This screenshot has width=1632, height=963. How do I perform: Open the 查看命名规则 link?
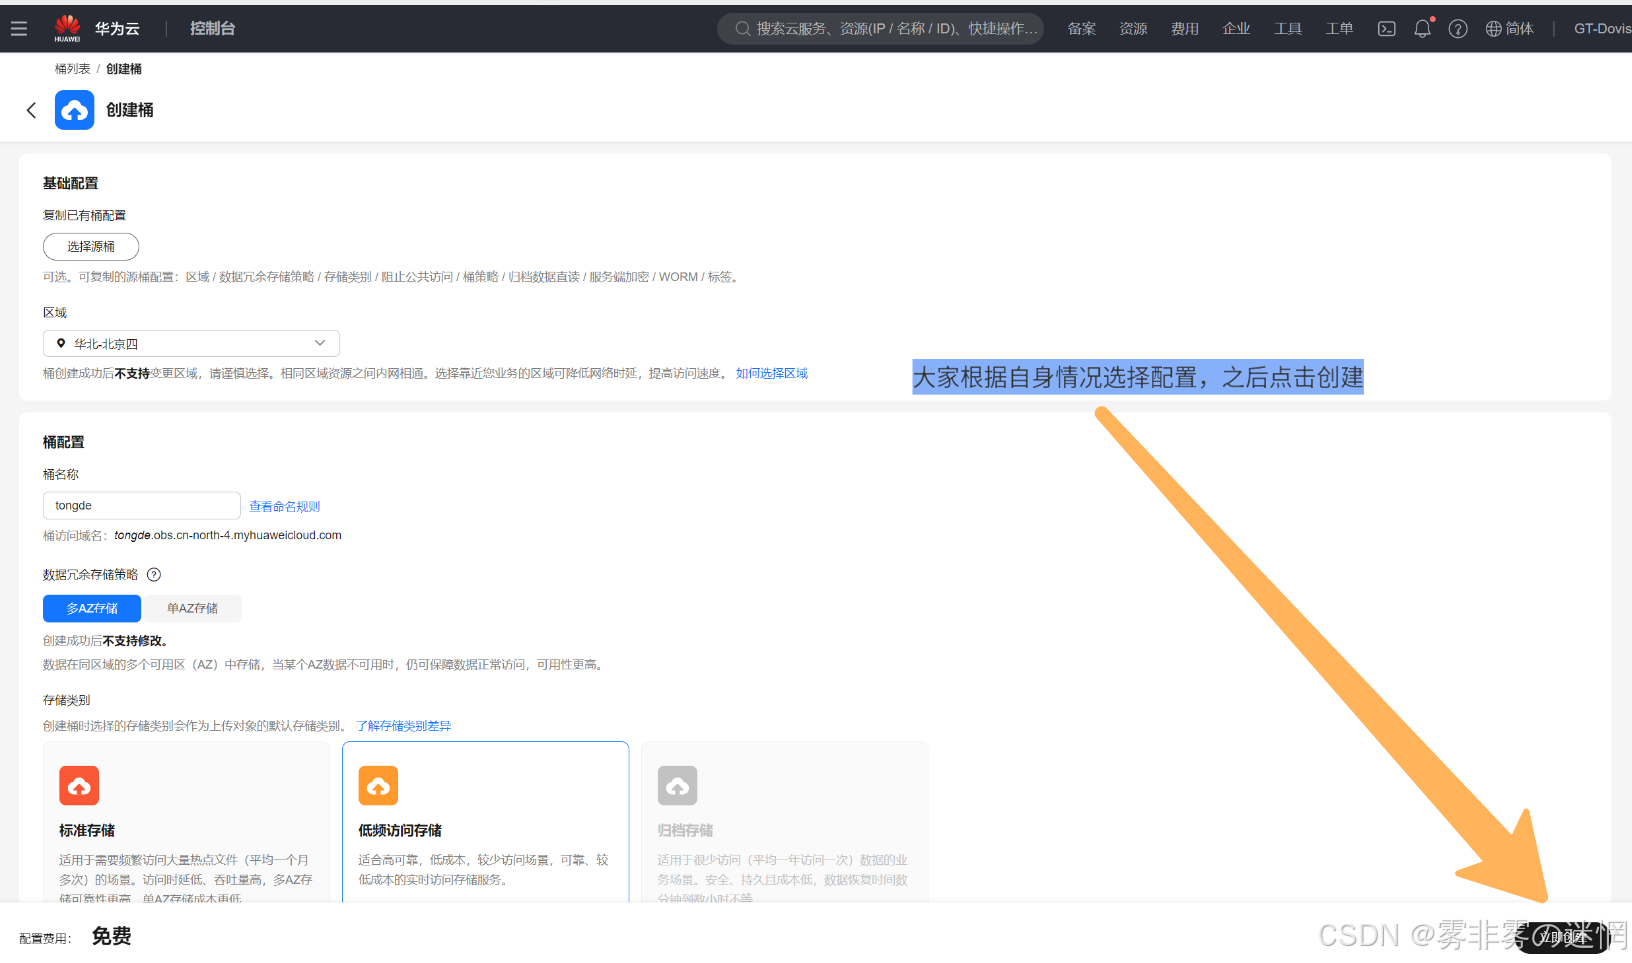pos(285,507)
